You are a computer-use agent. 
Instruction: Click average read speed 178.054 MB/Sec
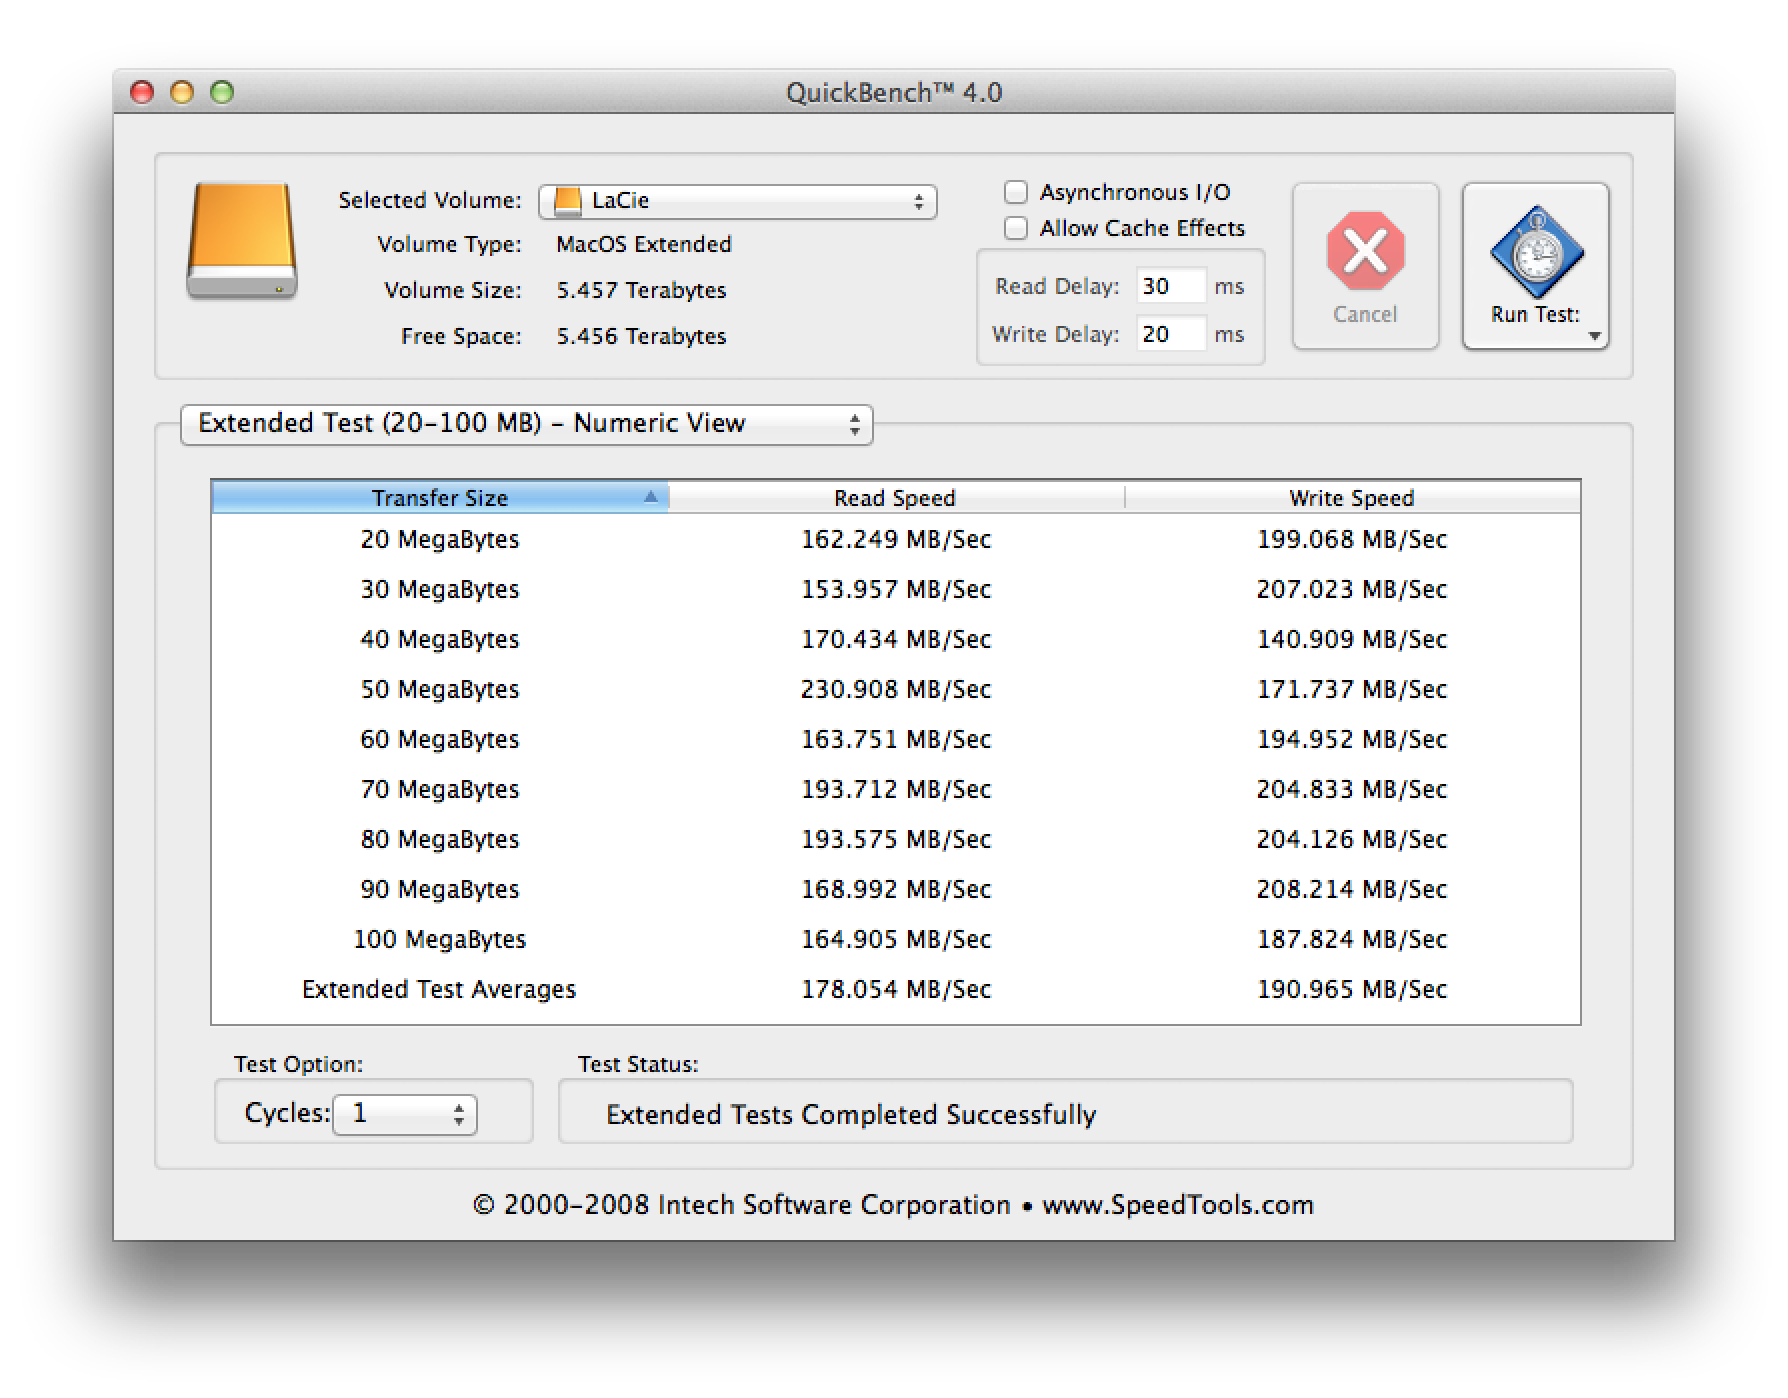pyautogui.click(x=896, y=989)
